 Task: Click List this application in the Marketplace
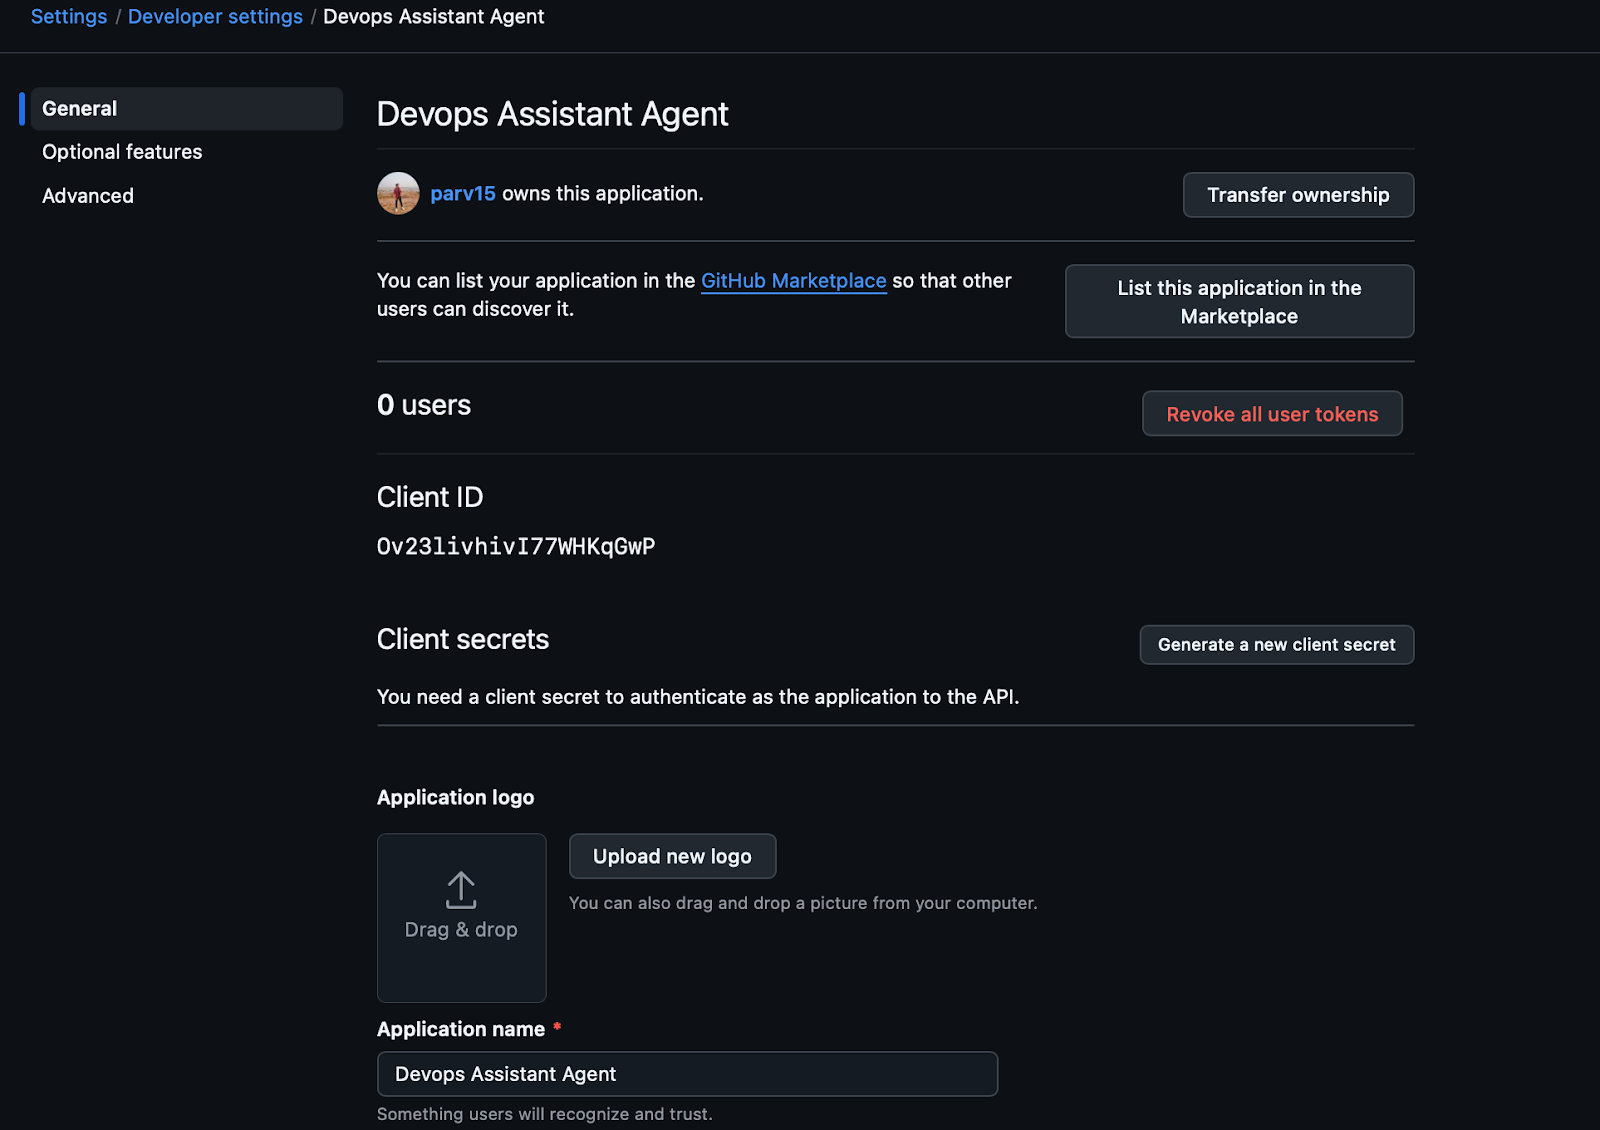tap(1239, 302)
